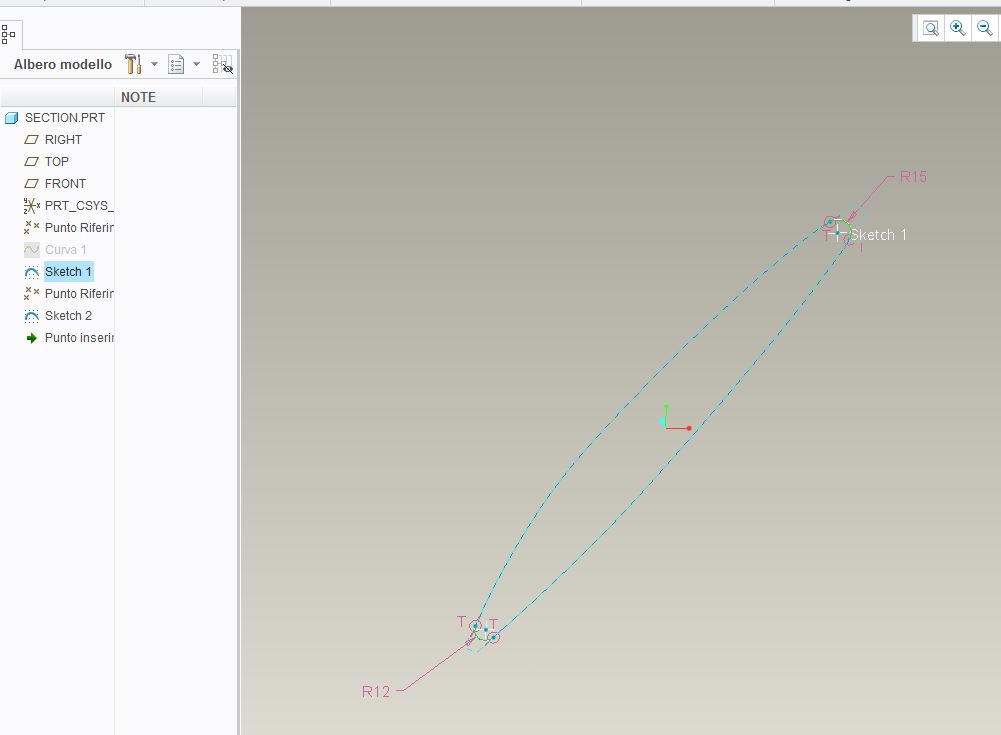Viewport: 1001px width, 735px height.
Task: Click the NOTE column header
Action: click(137, 96)
